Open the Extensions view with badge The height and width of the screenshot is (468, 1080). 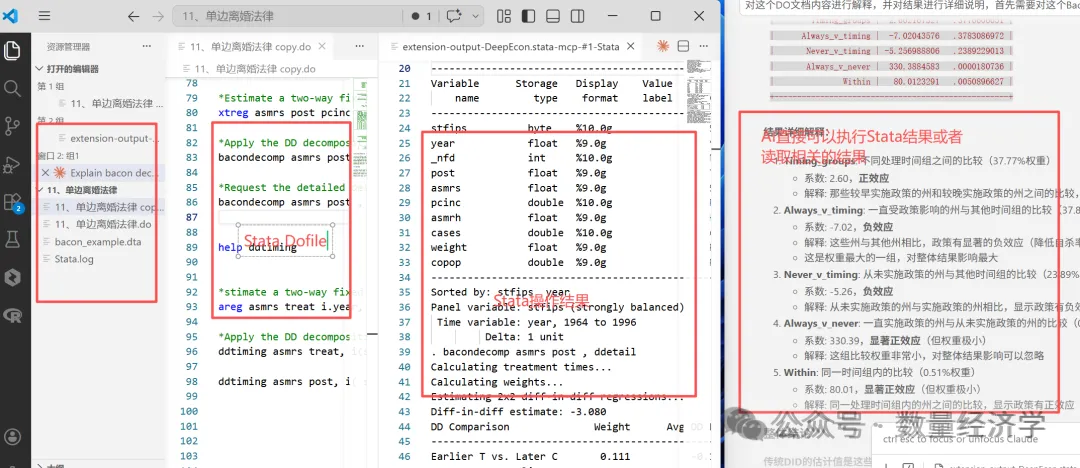coord(13,202)
